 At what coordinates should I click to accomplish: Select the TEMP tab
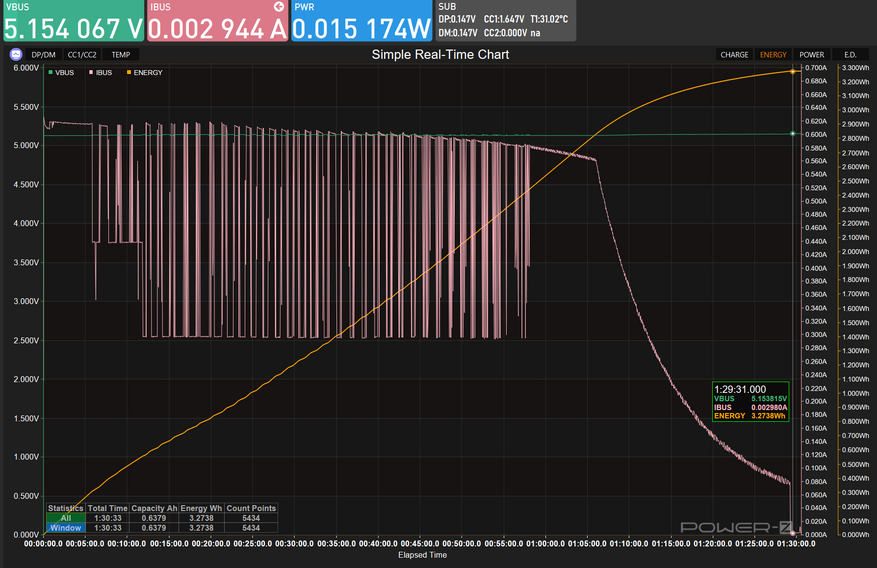pyautogui.click(x=120, y=55)
